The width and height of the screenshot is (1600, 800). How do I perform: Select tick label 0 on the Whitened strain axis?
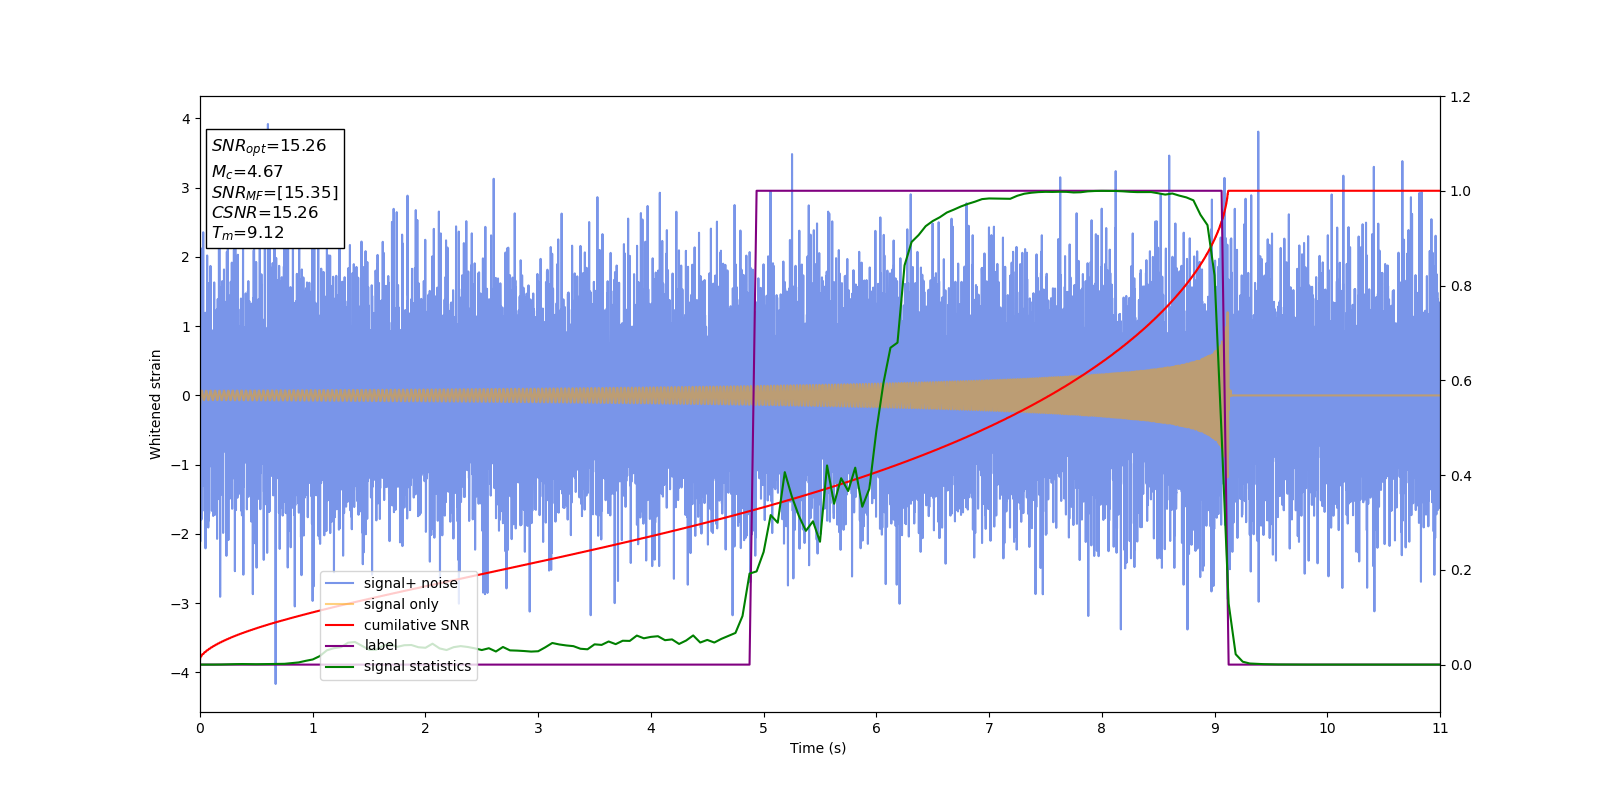pos(186,396)
